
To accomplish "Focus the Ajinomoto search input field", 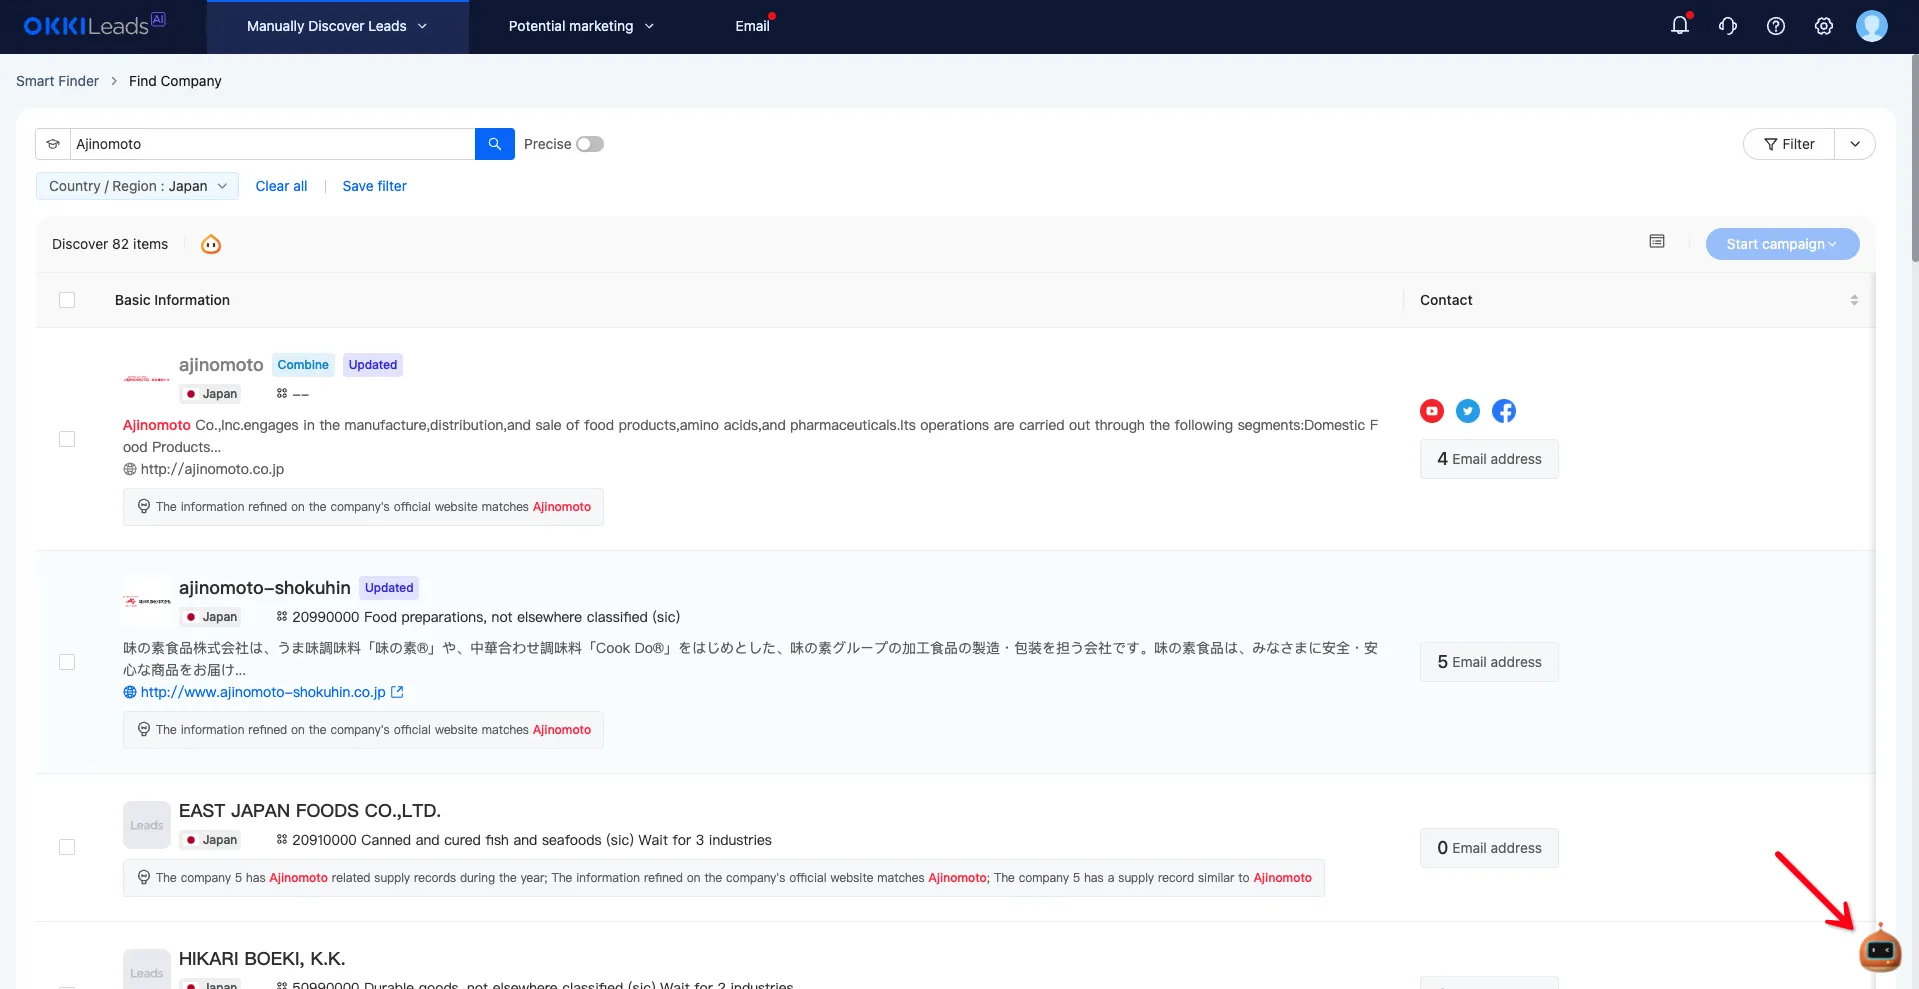I will pos(272,144).
